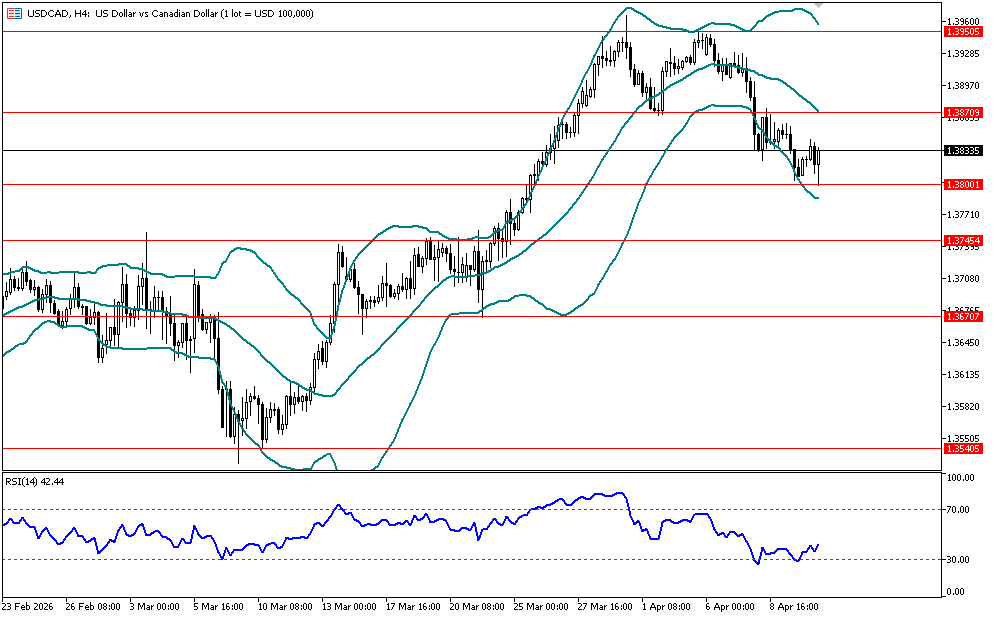Select the 1.36707 red price label
The width and height of the screenshot is (994, 618).
coord(962,315)
